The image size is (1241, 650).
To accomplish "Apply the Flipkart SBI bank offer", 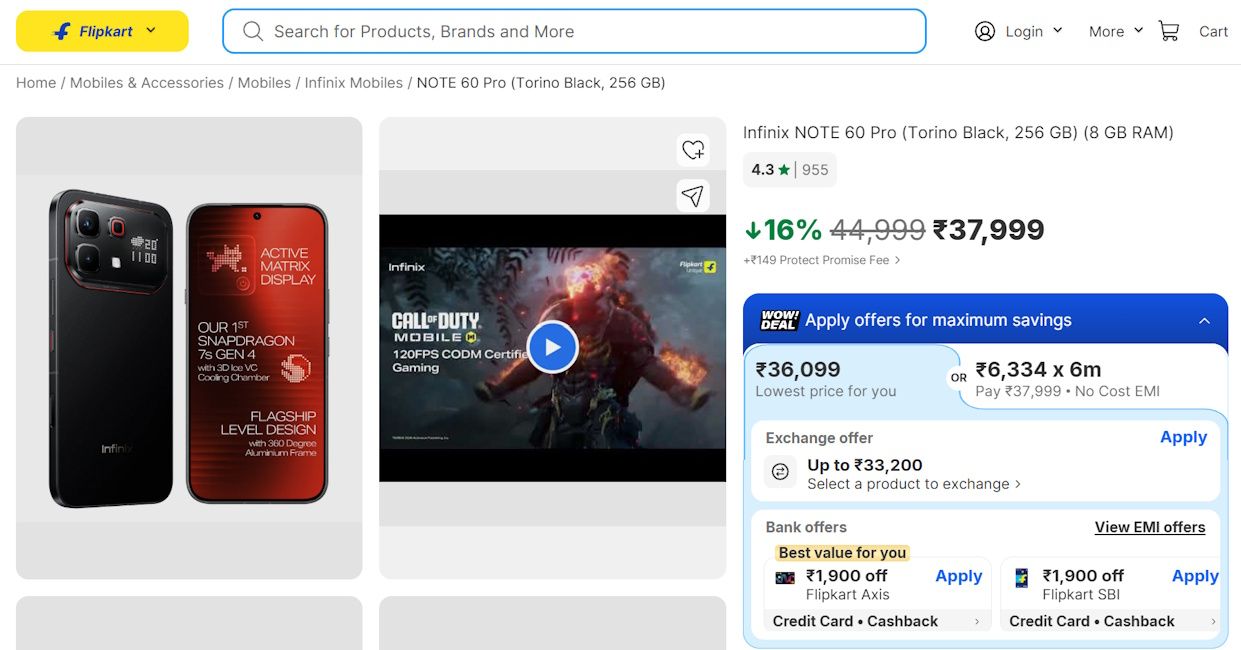I will click(1195, 576).
